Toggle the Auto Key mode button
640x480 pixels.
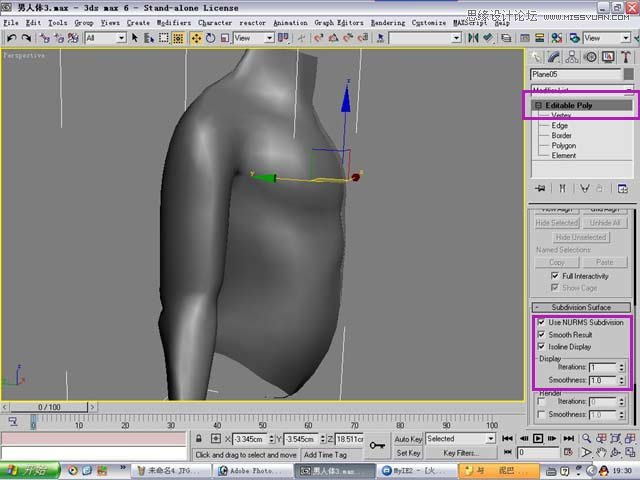click(x=408, y=439)
